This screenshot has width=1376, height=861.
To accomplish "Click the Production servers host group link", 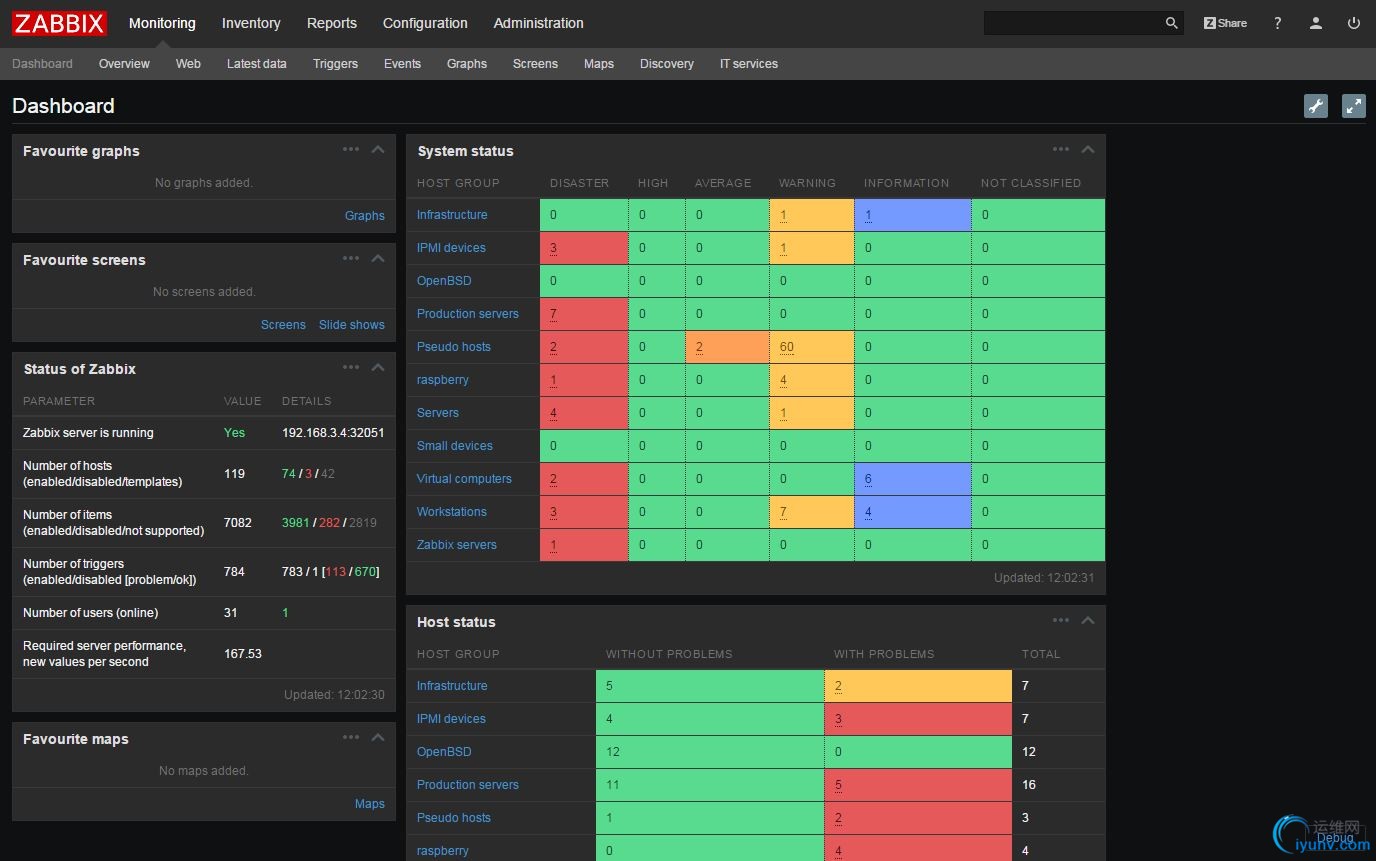I will [x=467, y=314].
